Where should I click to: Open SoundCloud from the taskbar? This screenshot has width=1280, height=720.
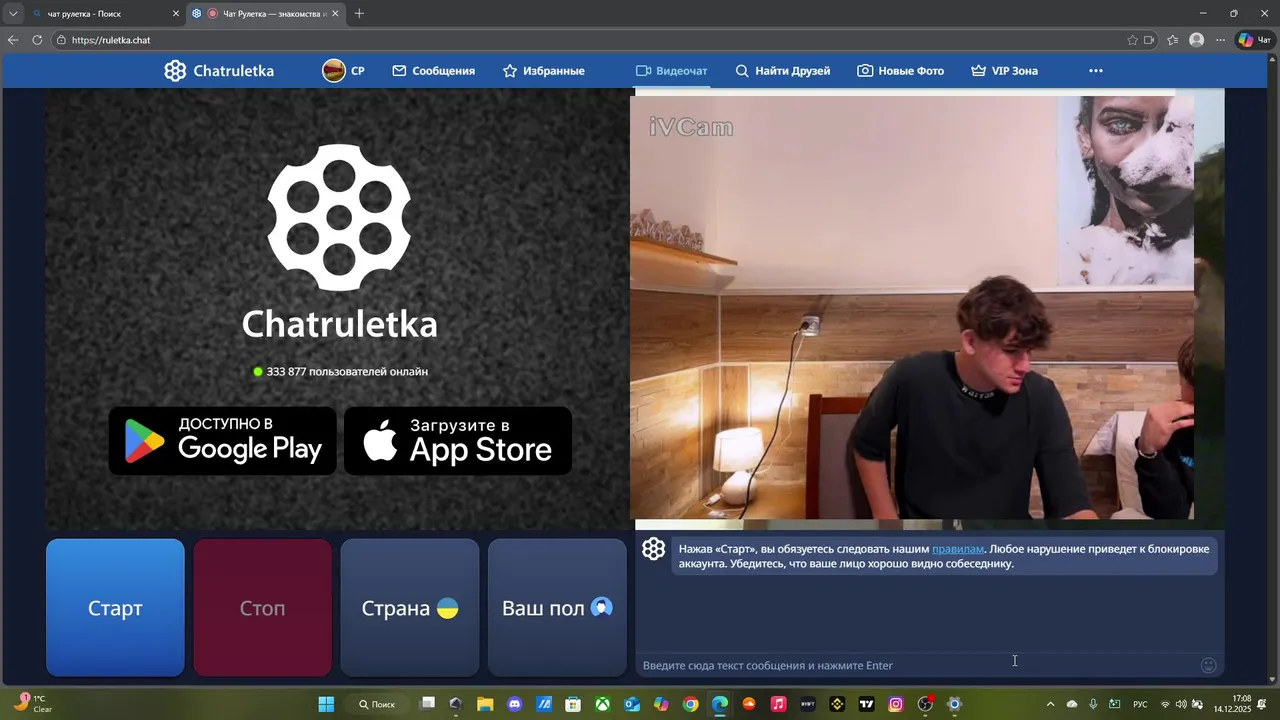tap(749, 704)
